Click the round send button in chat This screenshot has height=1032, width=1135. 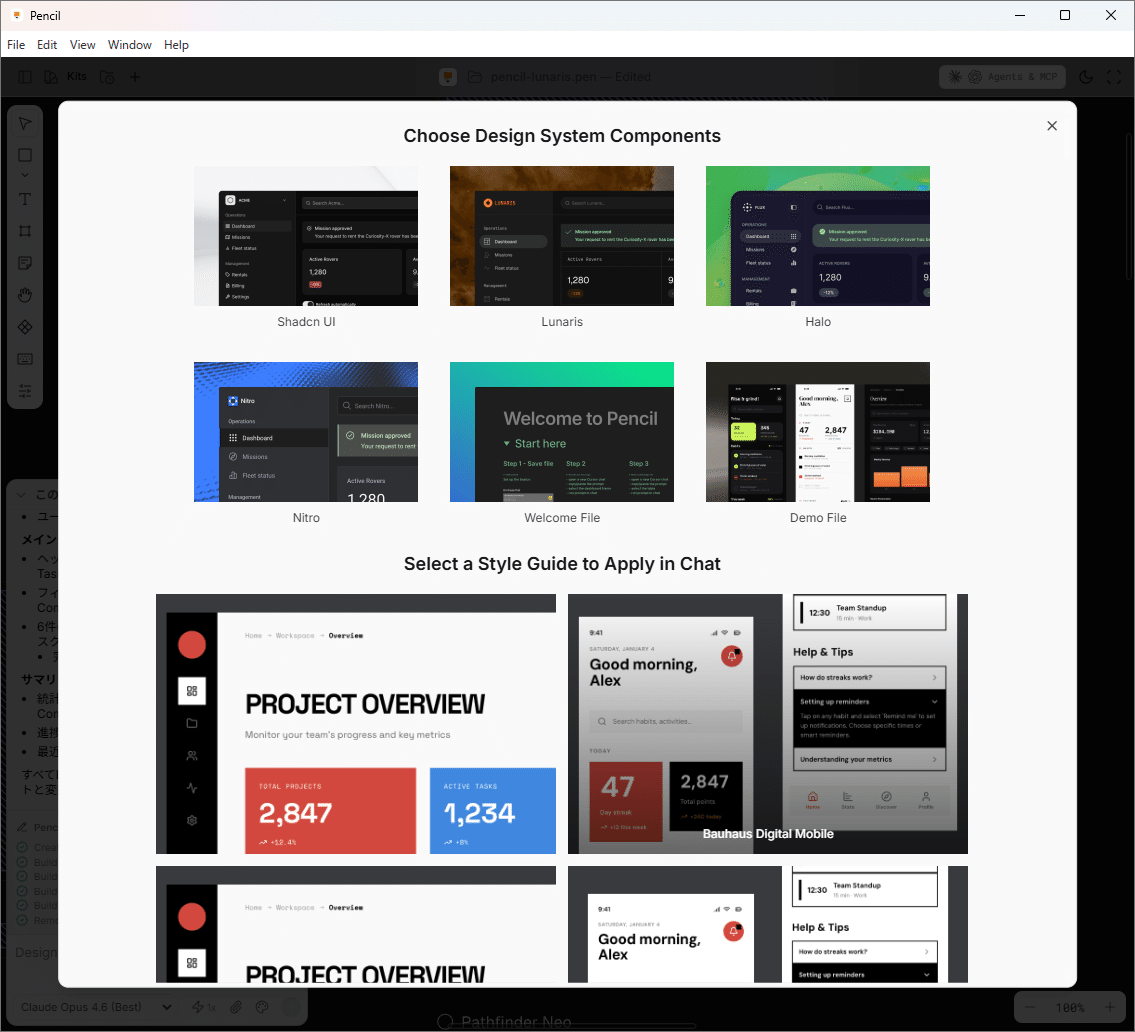290,1007
